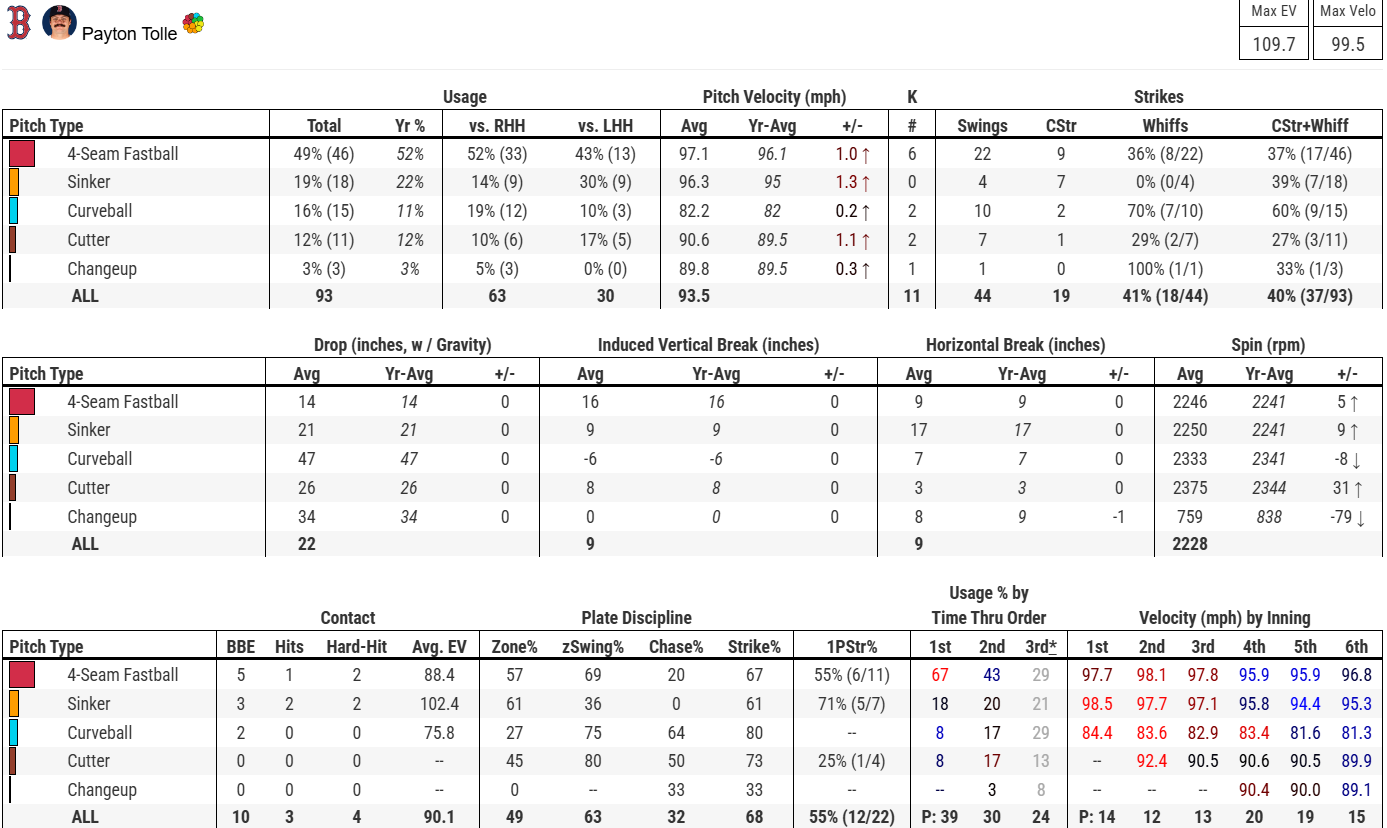The height and width of the screenshot is (828, 1387).
Task: Click the colorful pitch-dots icon beside the name
Action: 193,24
